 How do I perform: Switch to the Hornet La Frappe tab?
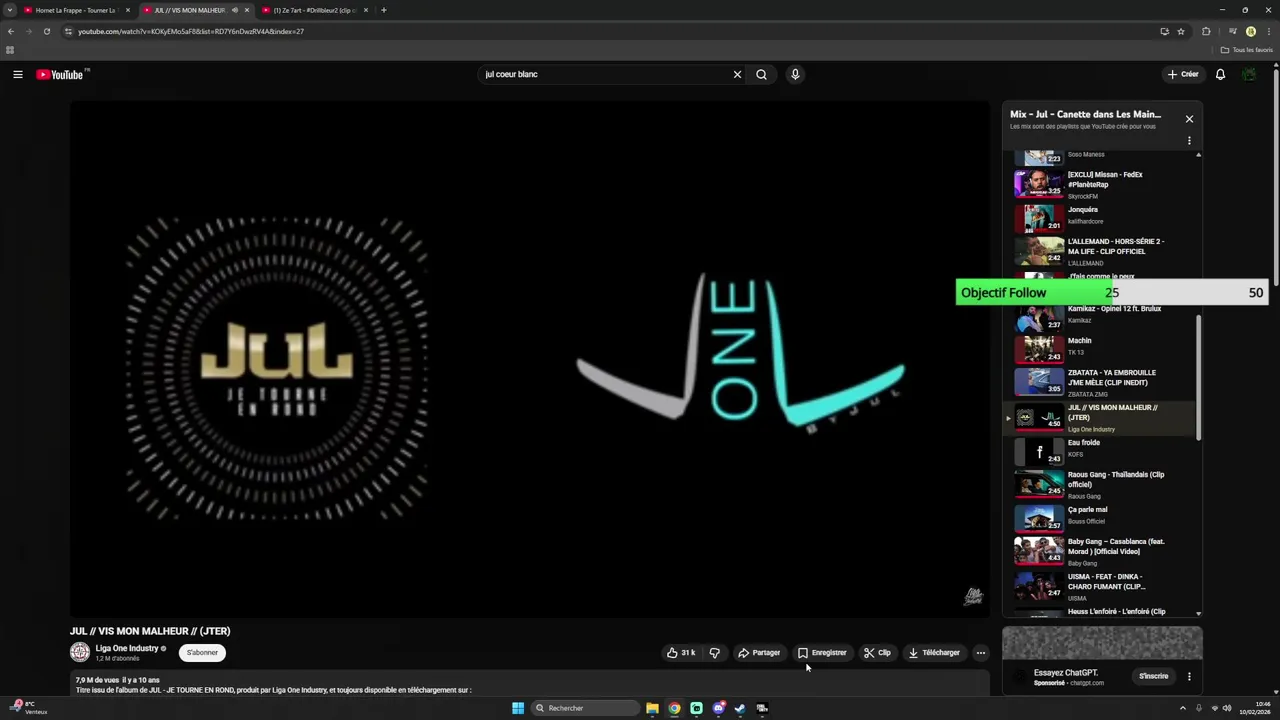click(76, 10)
